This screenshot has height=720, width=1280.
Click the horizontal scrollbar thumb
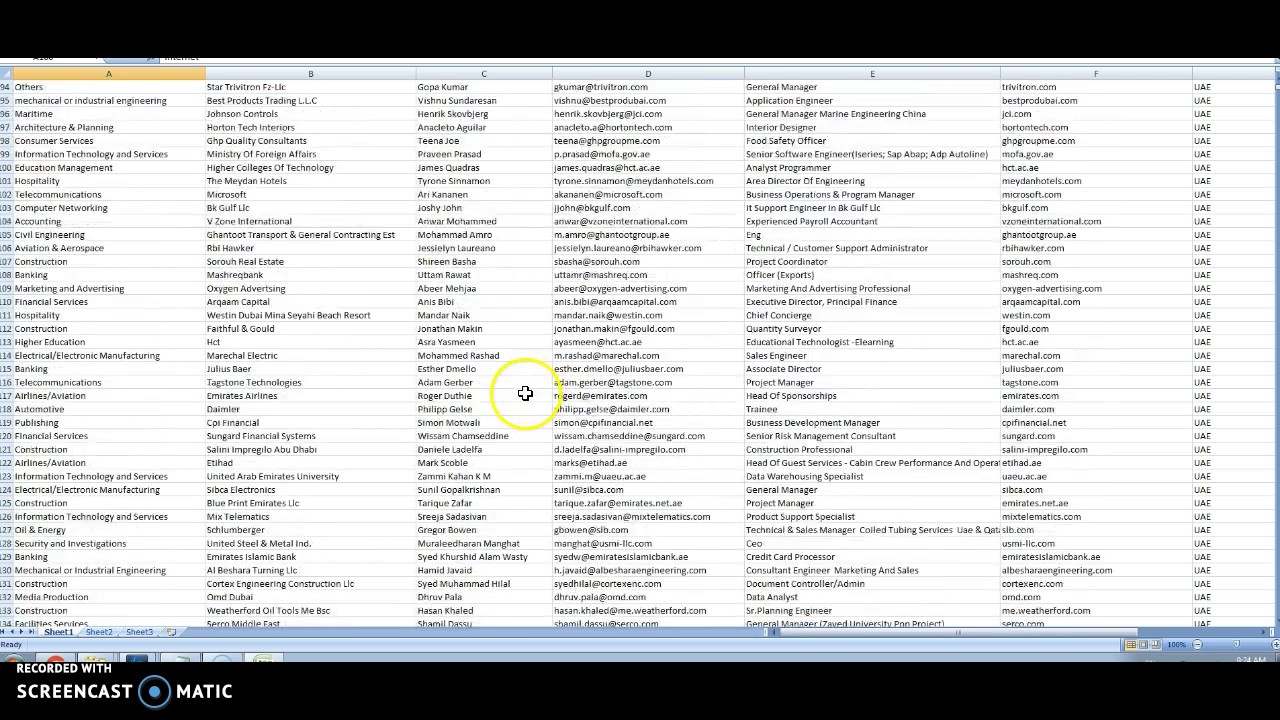tap(958, 632)
